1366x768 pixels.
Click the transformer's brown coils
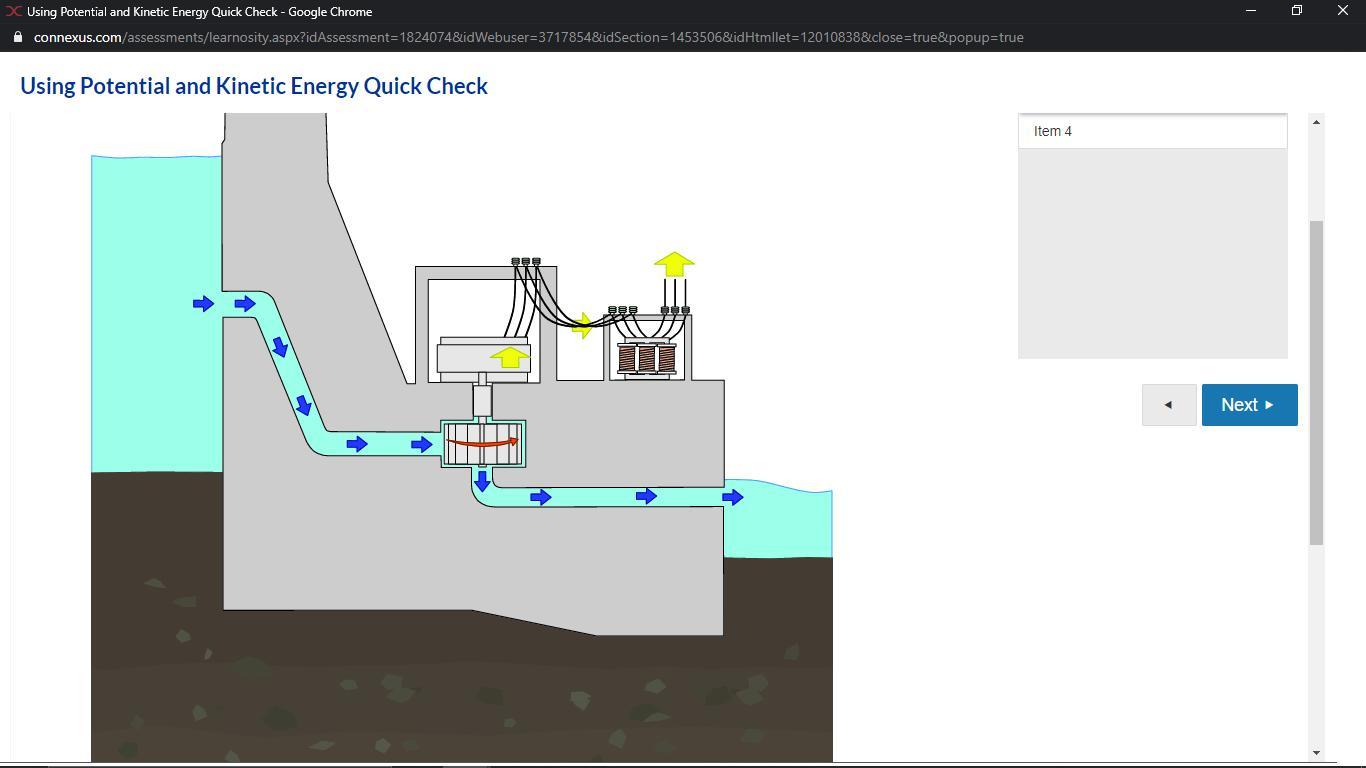tap(646, 358)
